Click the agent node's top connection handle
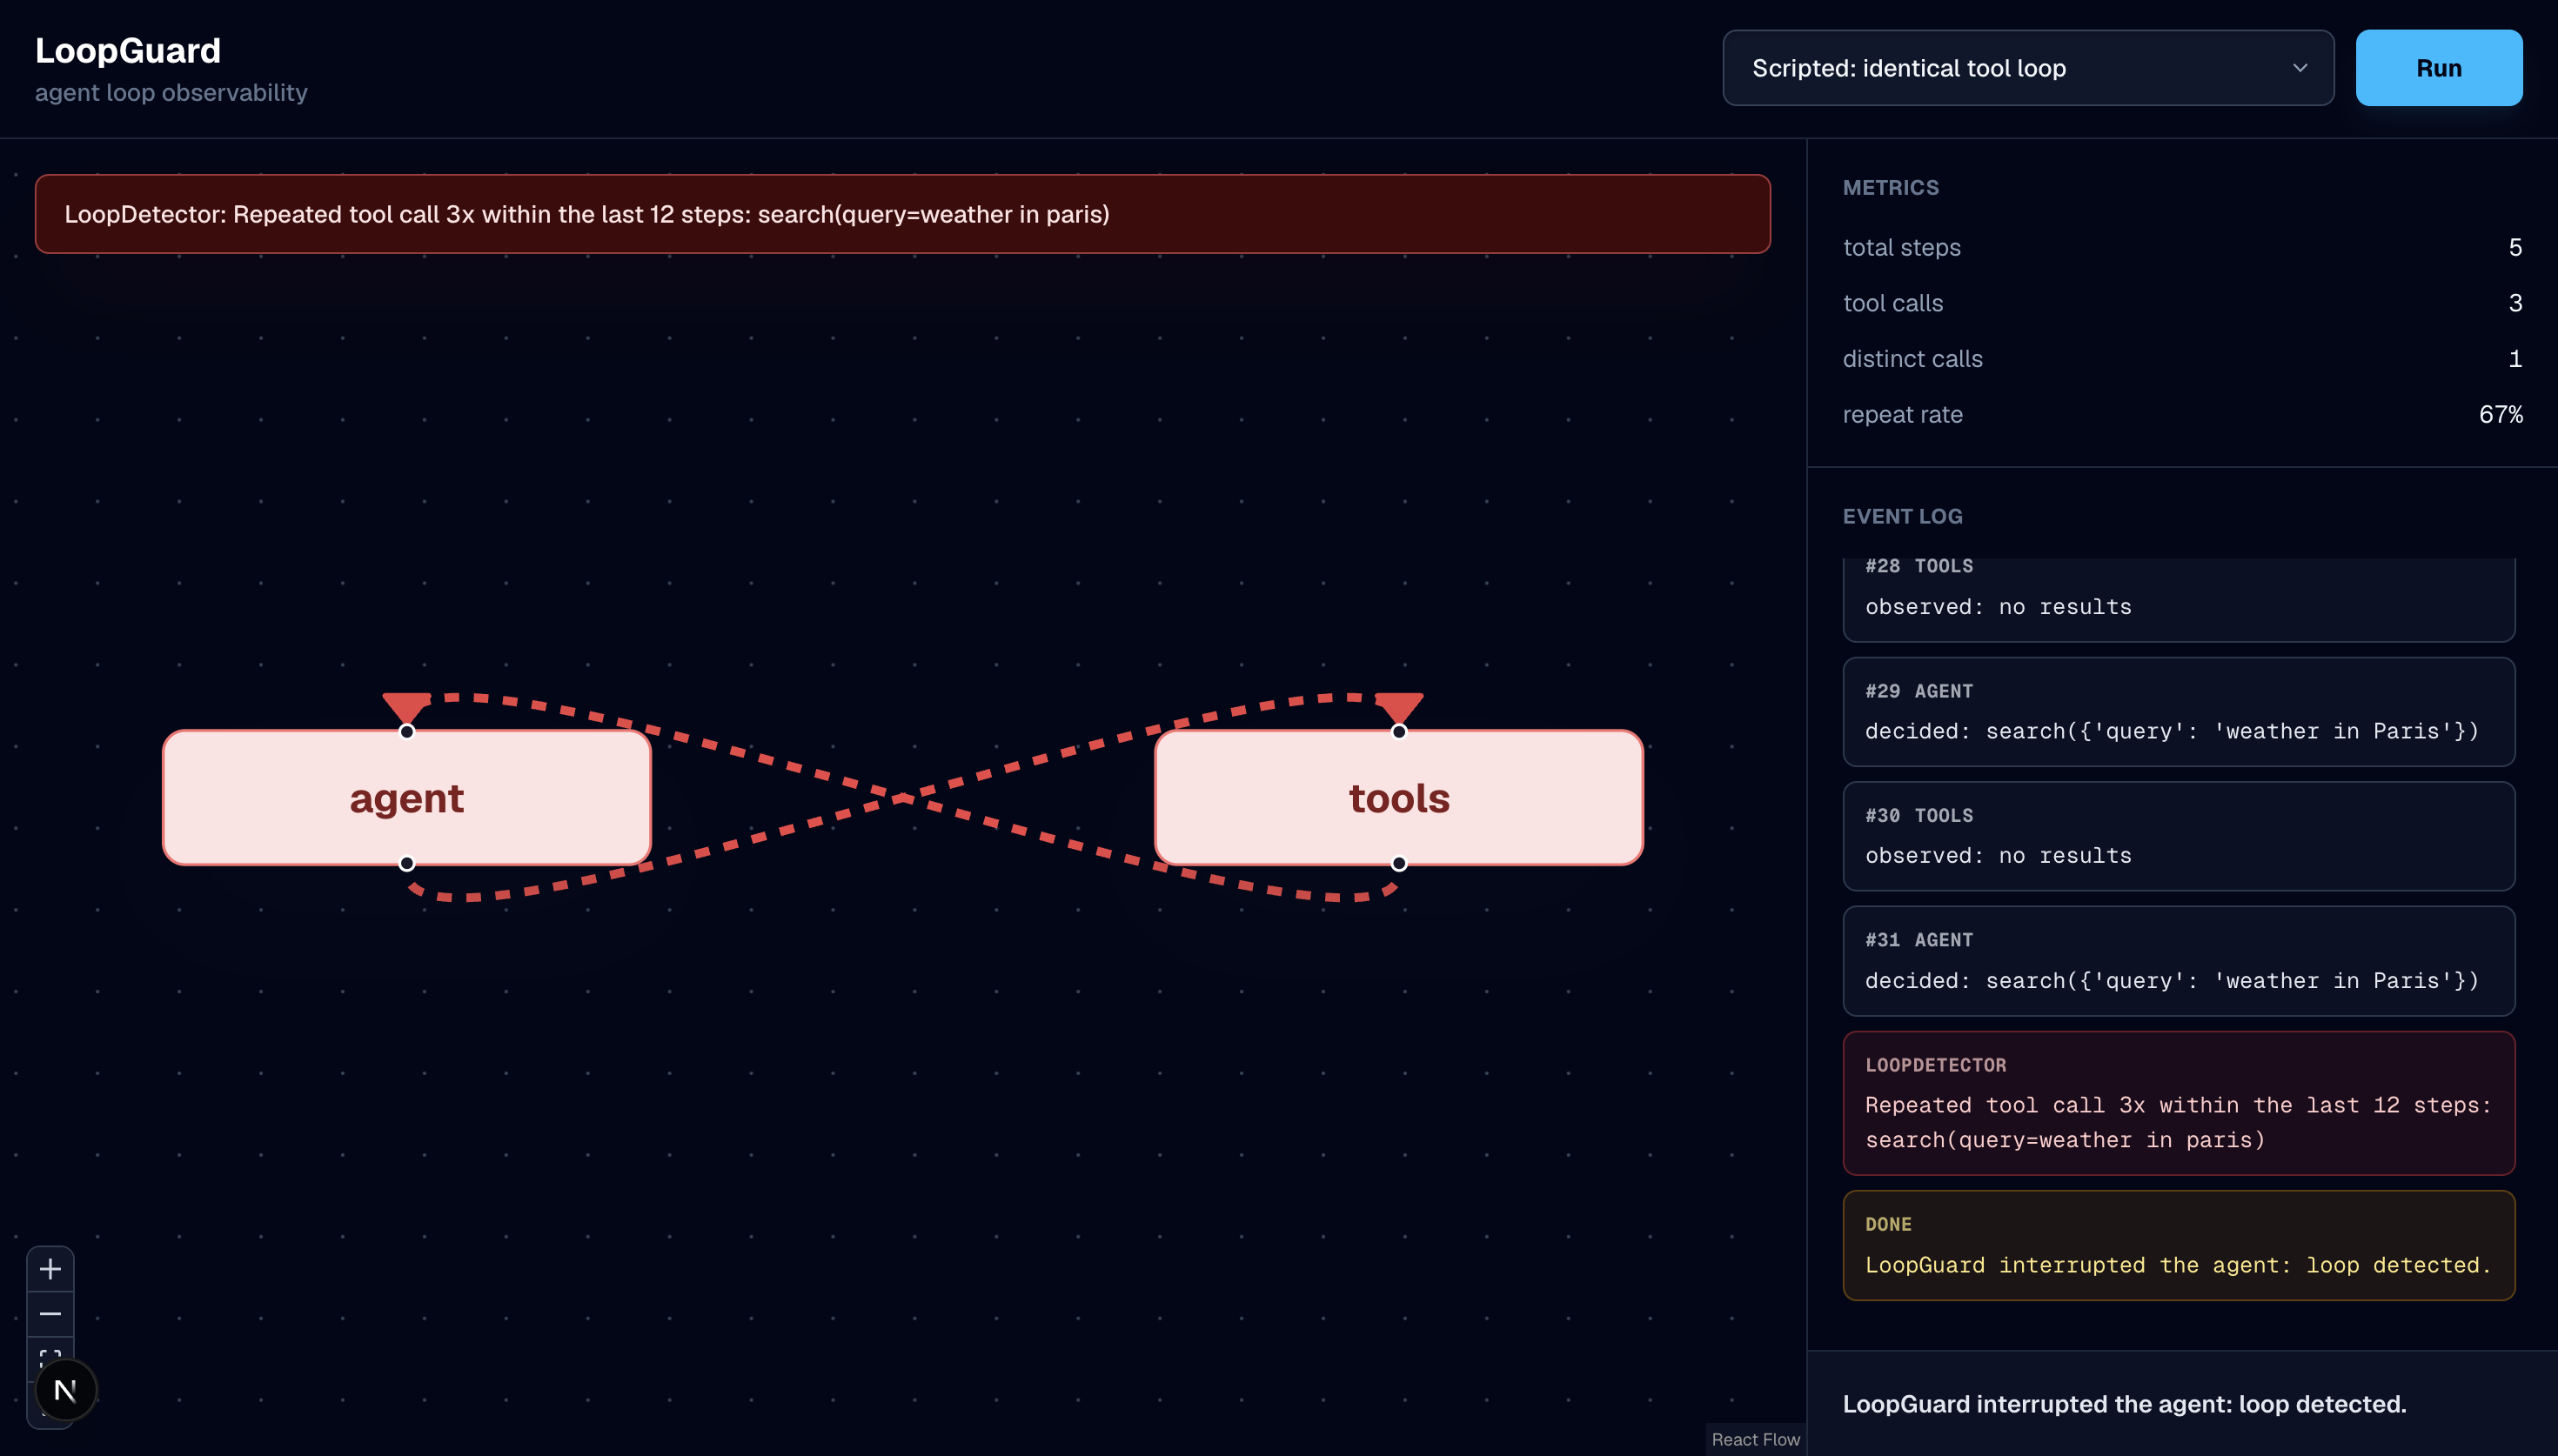The image size is (2558, 1456). (407, 732)
